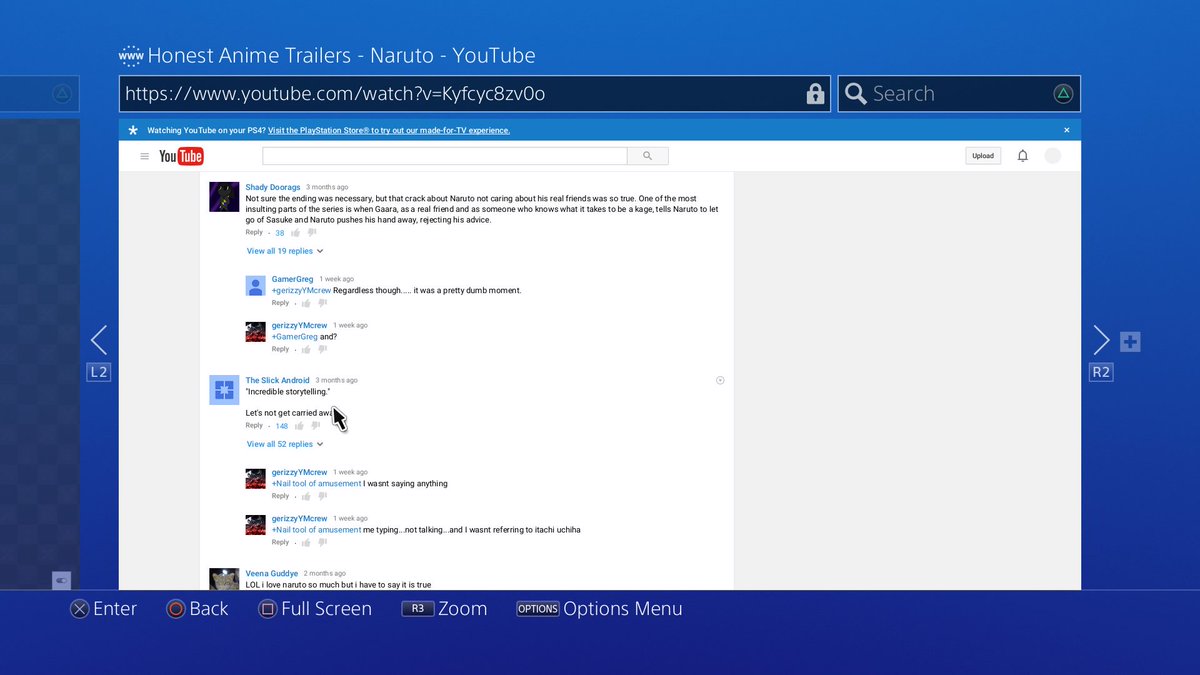
Task: Select the 'Full Screen' square button hint
Action: point(315,608)
